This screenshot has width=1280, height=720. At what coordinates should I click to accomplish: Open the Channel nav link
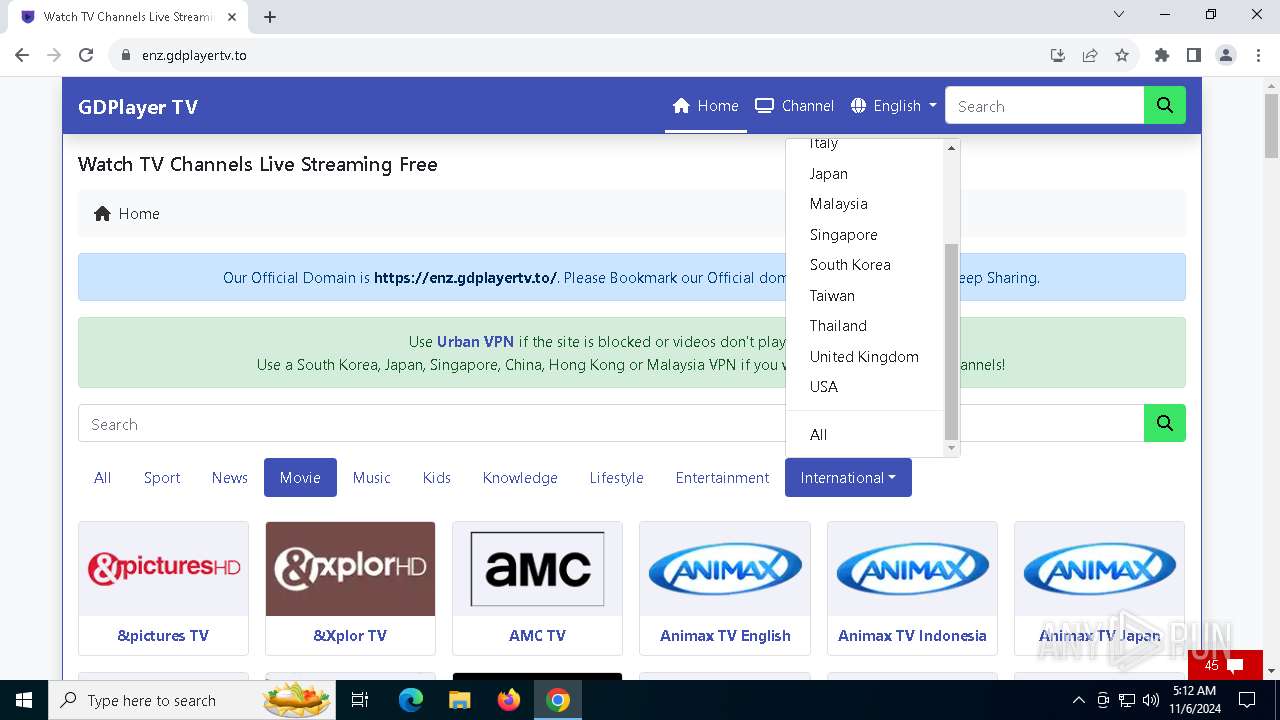pyautogui.click(x=795, y=106)
